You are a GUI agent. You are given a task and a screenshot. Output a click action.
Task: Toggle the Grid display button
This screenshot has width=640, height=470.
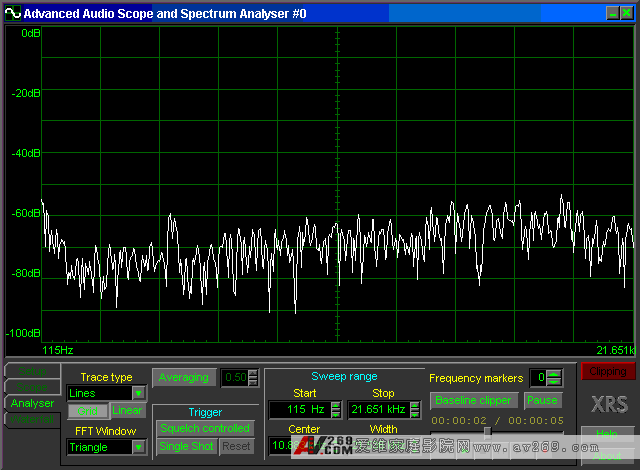[87, 411]
